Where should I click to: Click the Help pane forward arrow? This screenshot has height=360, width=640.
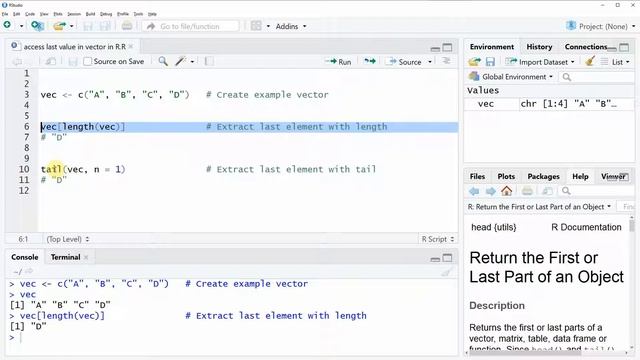click(x=490, y=191)
